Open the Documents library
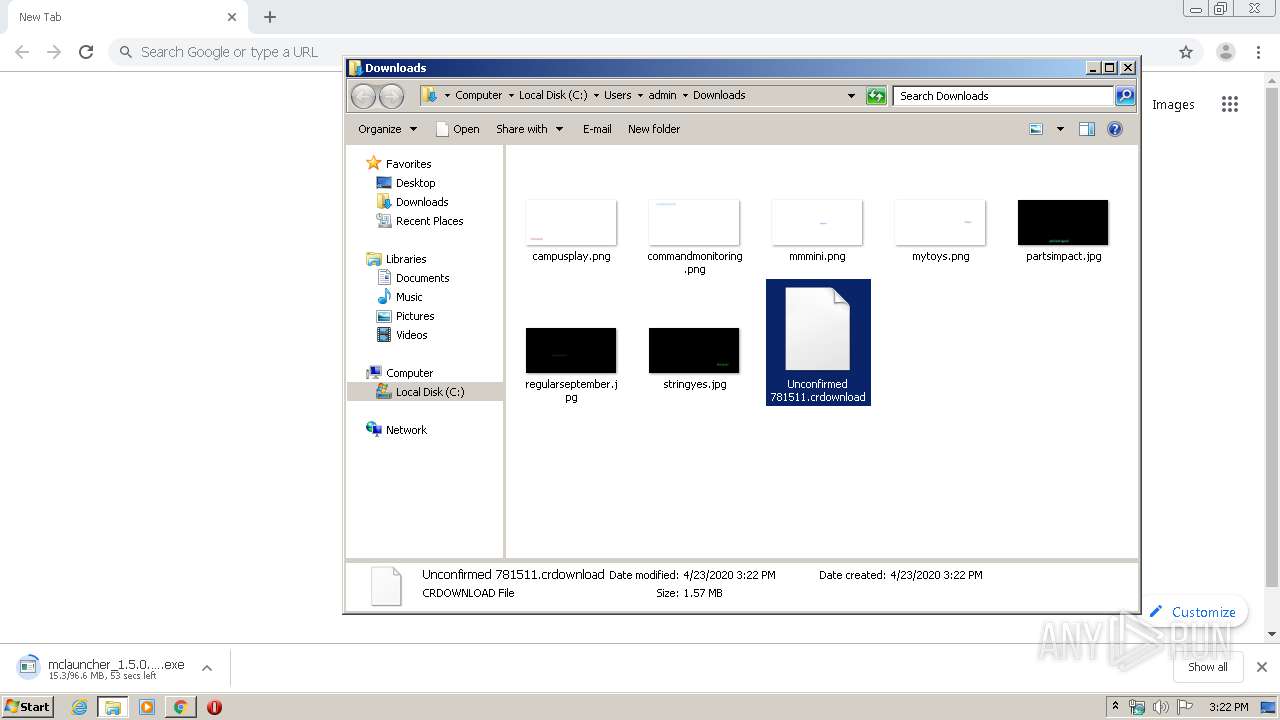Viewport: 1280px width, 720px height. [413, 278]
